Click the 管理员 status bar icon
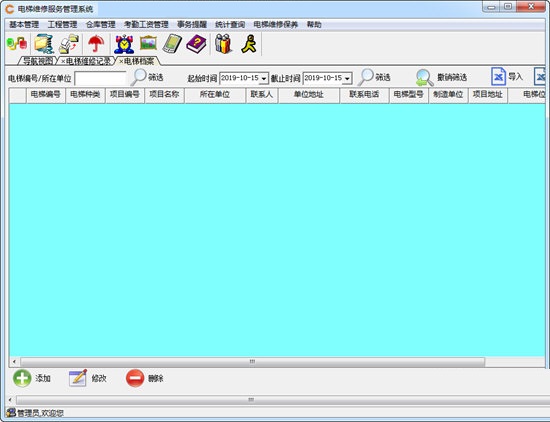The image size is (550, 422). pos(11,413)
